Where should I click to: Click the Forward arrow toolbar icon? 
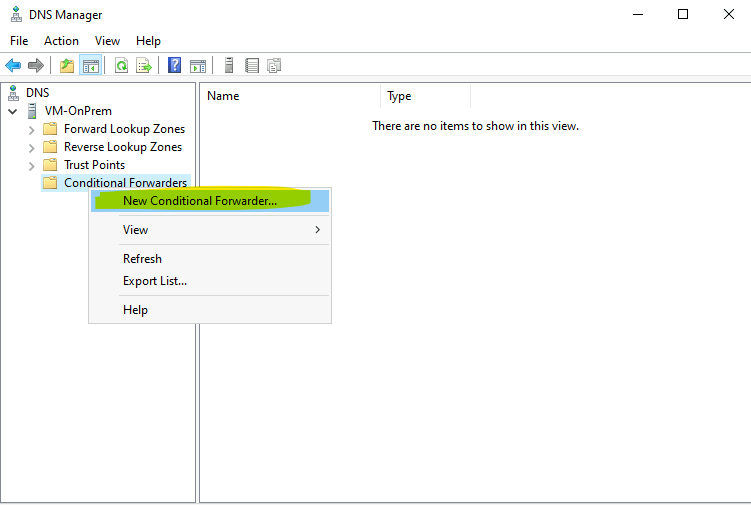(x=36, y=65)
